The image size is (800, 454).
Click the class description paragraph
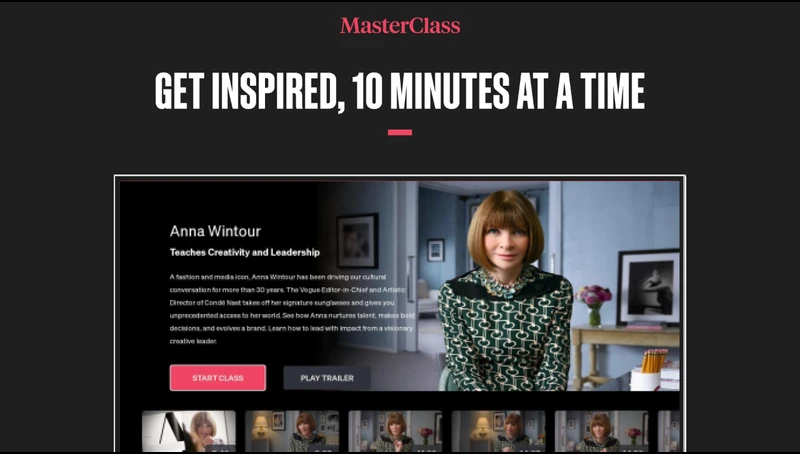click(x=292, y=309)
